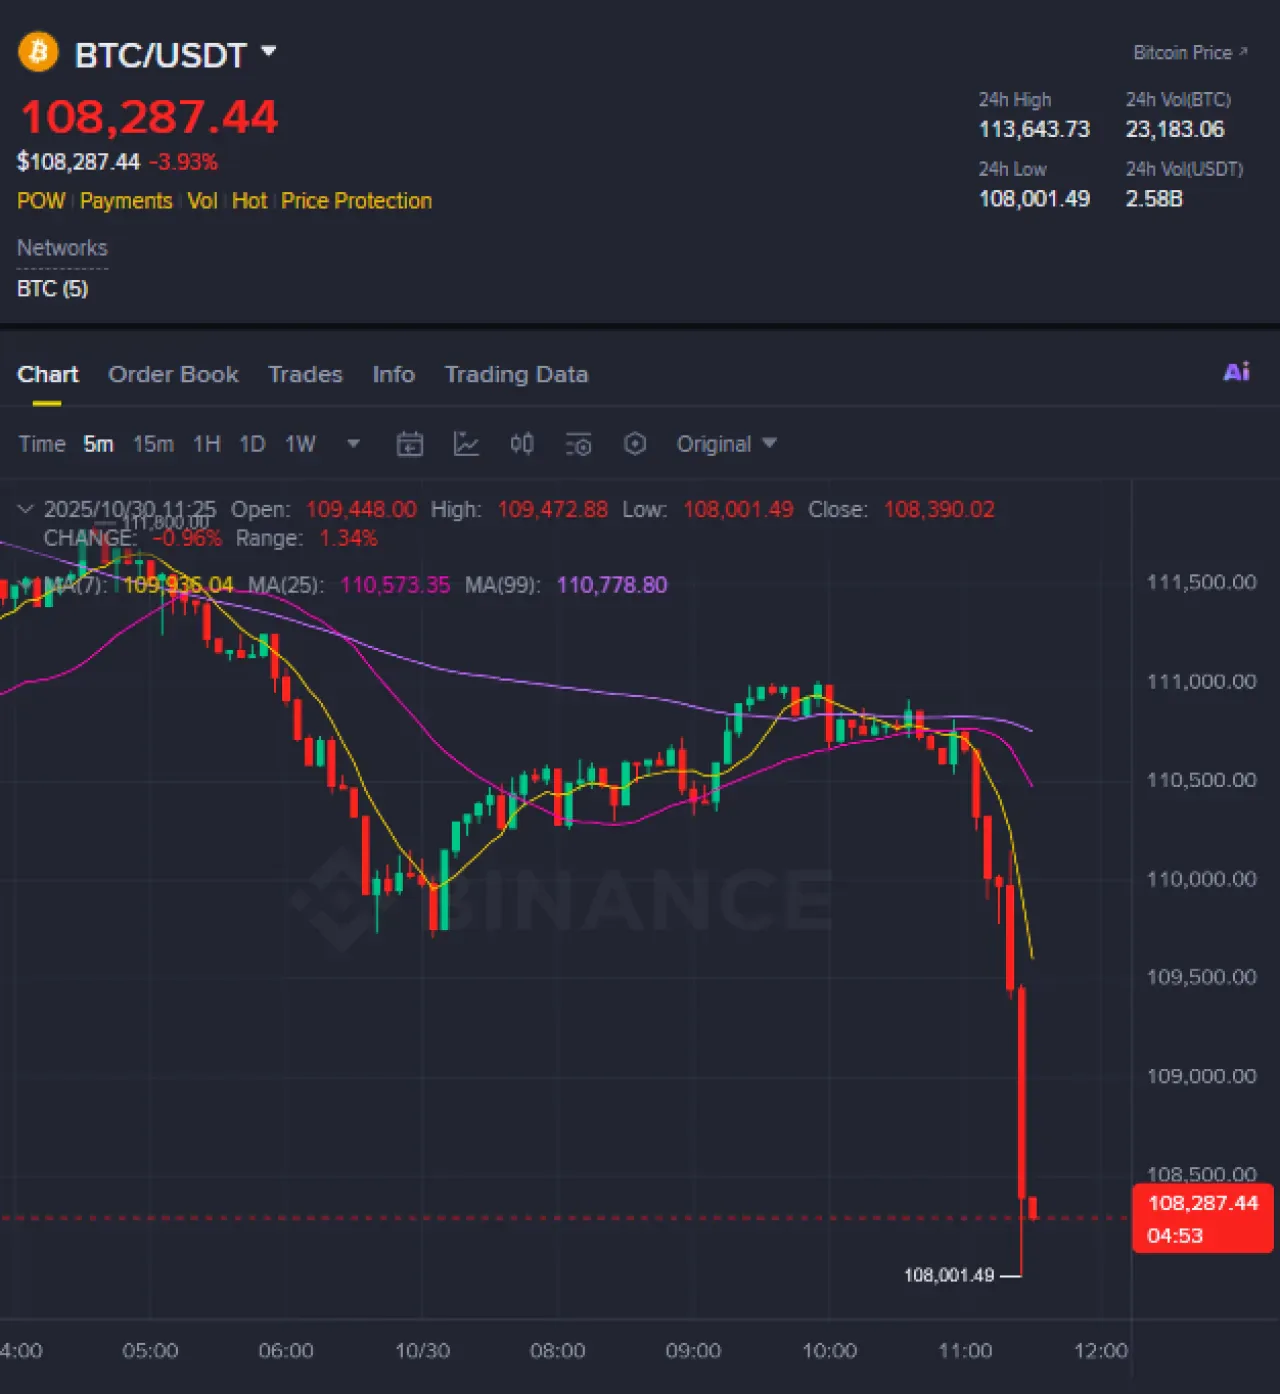Click the 08:00 time axis label

click(557, 1351)
